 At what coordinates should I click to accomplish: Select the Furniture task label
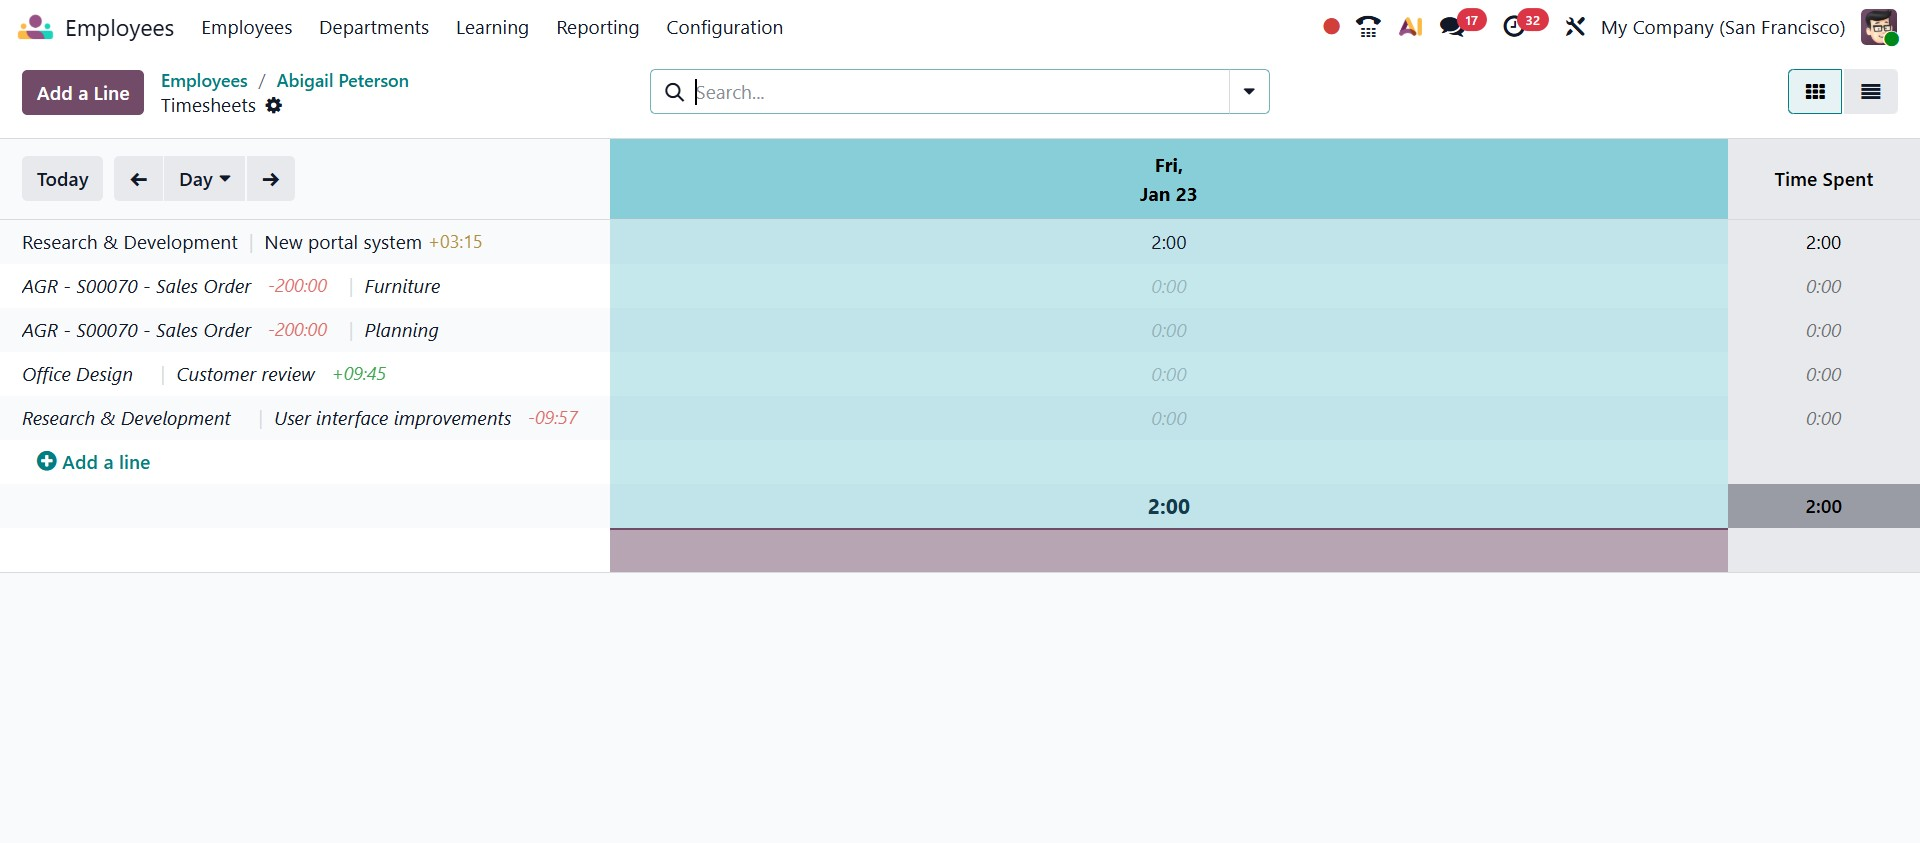402,286
